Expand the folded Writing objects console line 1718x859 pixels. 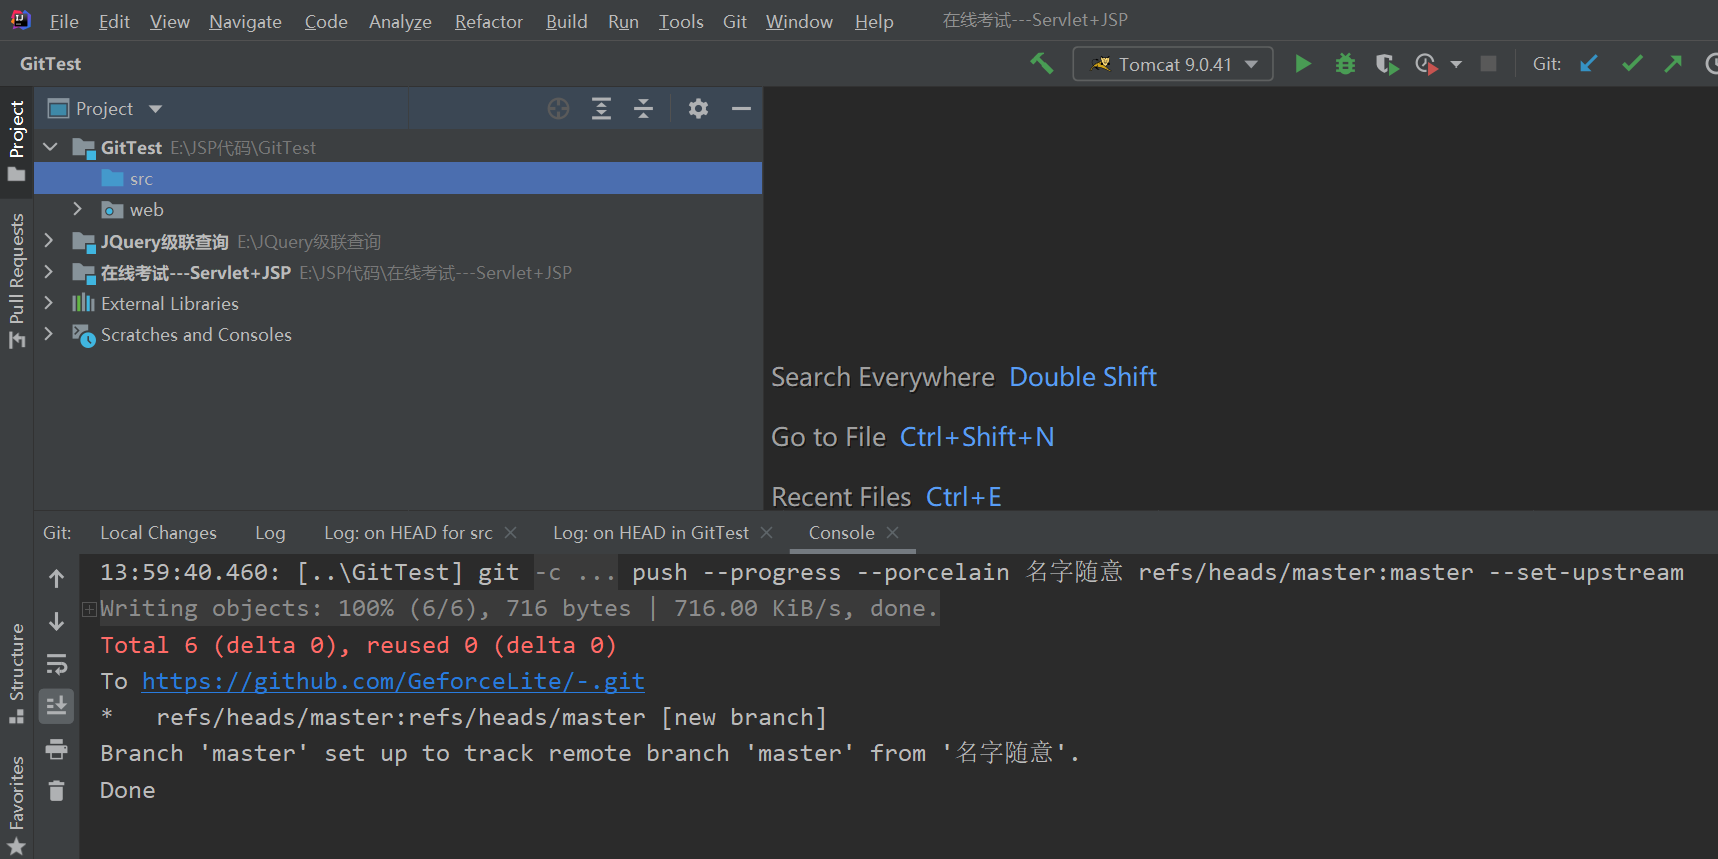(x=89, y=609)
